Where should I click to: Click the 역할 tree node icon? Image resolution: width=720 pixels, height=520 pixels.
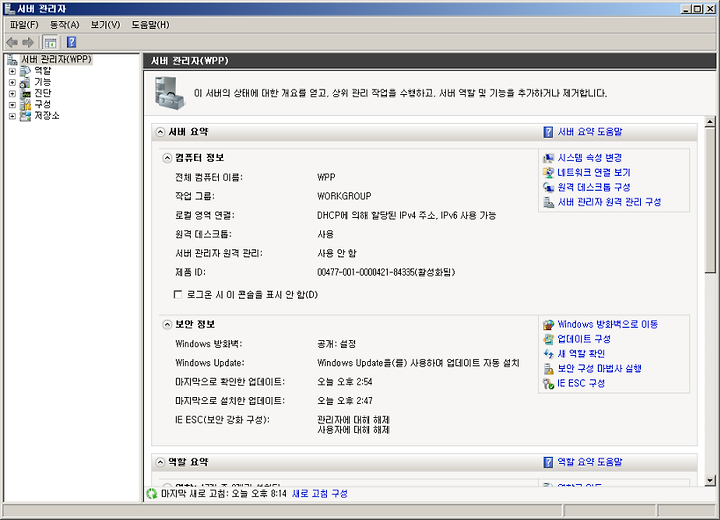pos(26,71)
